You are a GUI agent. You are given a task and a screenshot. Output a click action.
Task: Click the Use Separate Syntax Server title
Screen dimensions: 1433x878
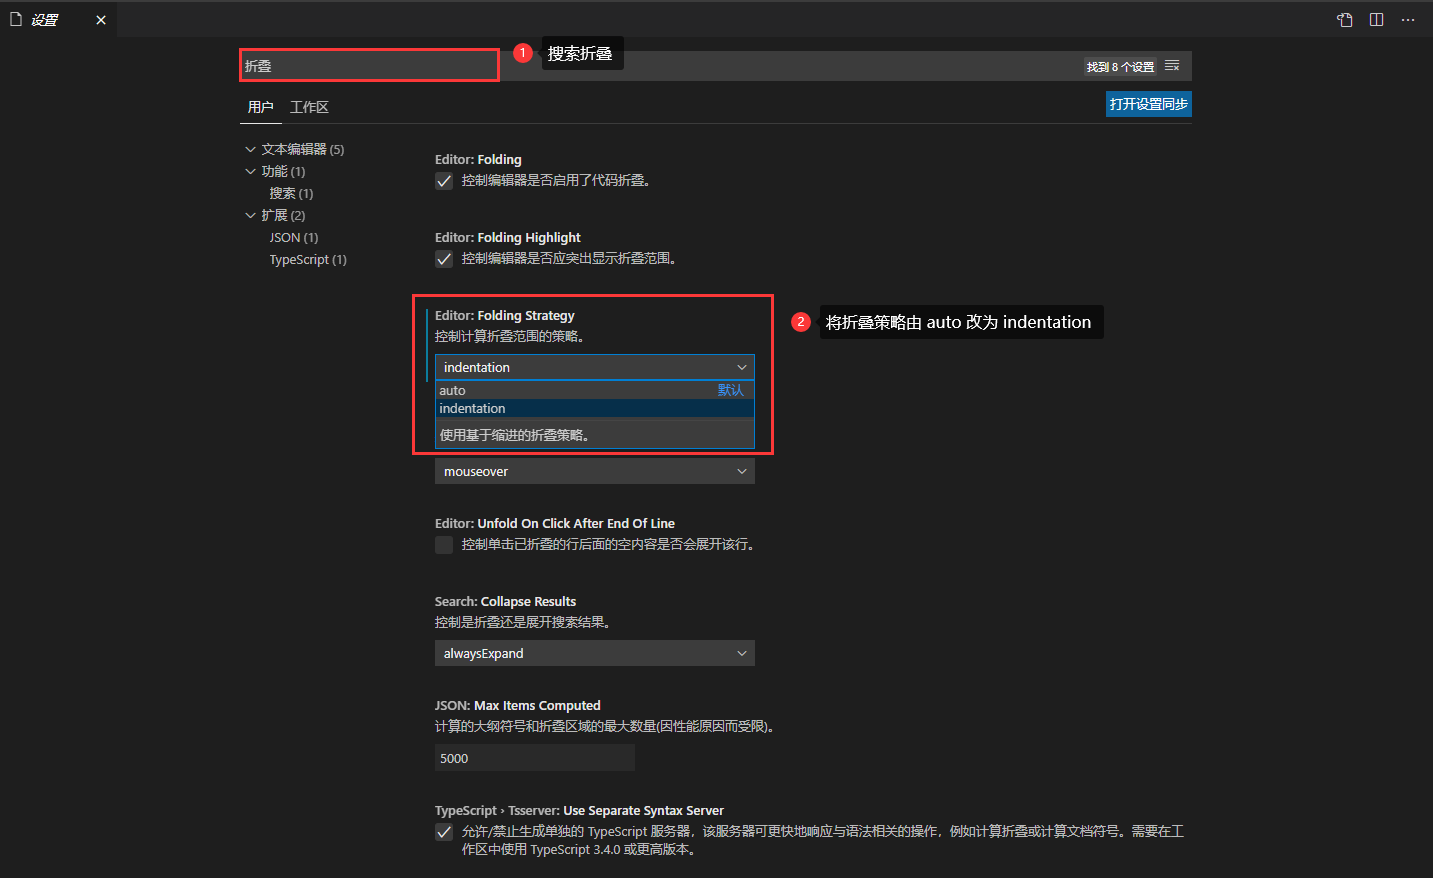[579, 810]
